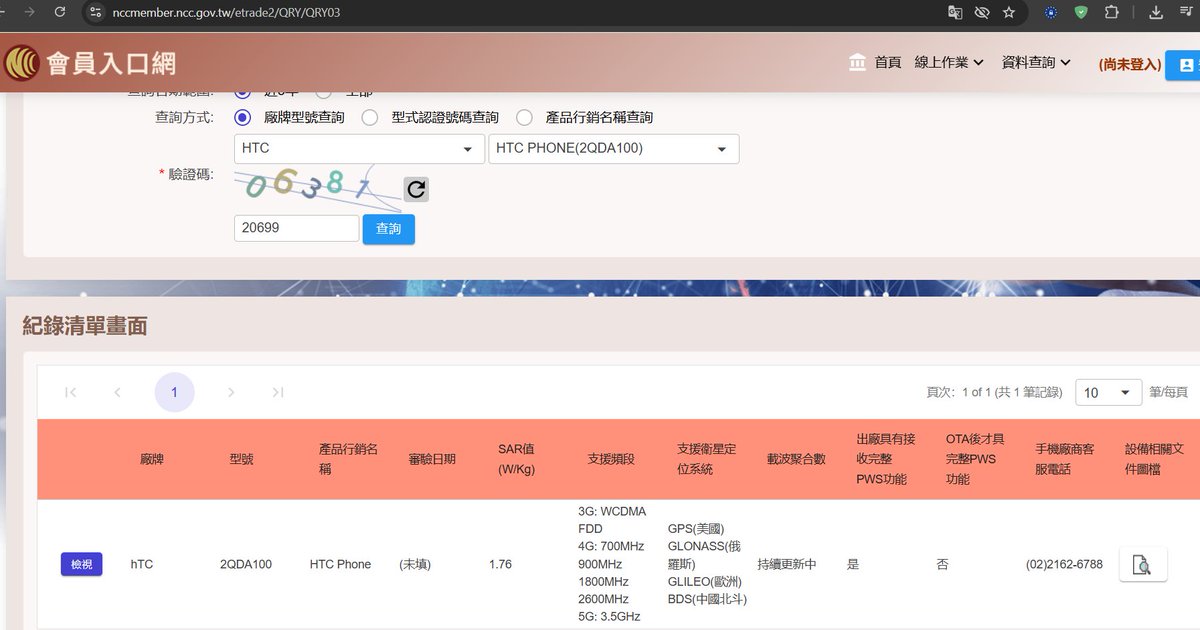Image resolution: width=1200 pixels, height=630 pixels.
Task: Click the satellite systems cell listing GPS(美國)
Action: pos(707,564)
